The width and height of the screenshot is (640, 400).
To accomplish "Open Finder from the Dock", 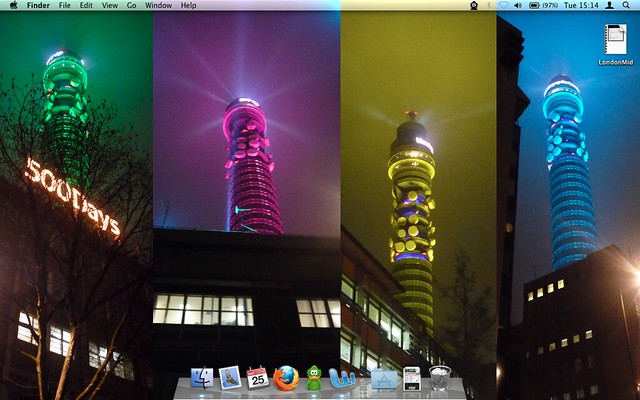I will (x=202, y=378).
